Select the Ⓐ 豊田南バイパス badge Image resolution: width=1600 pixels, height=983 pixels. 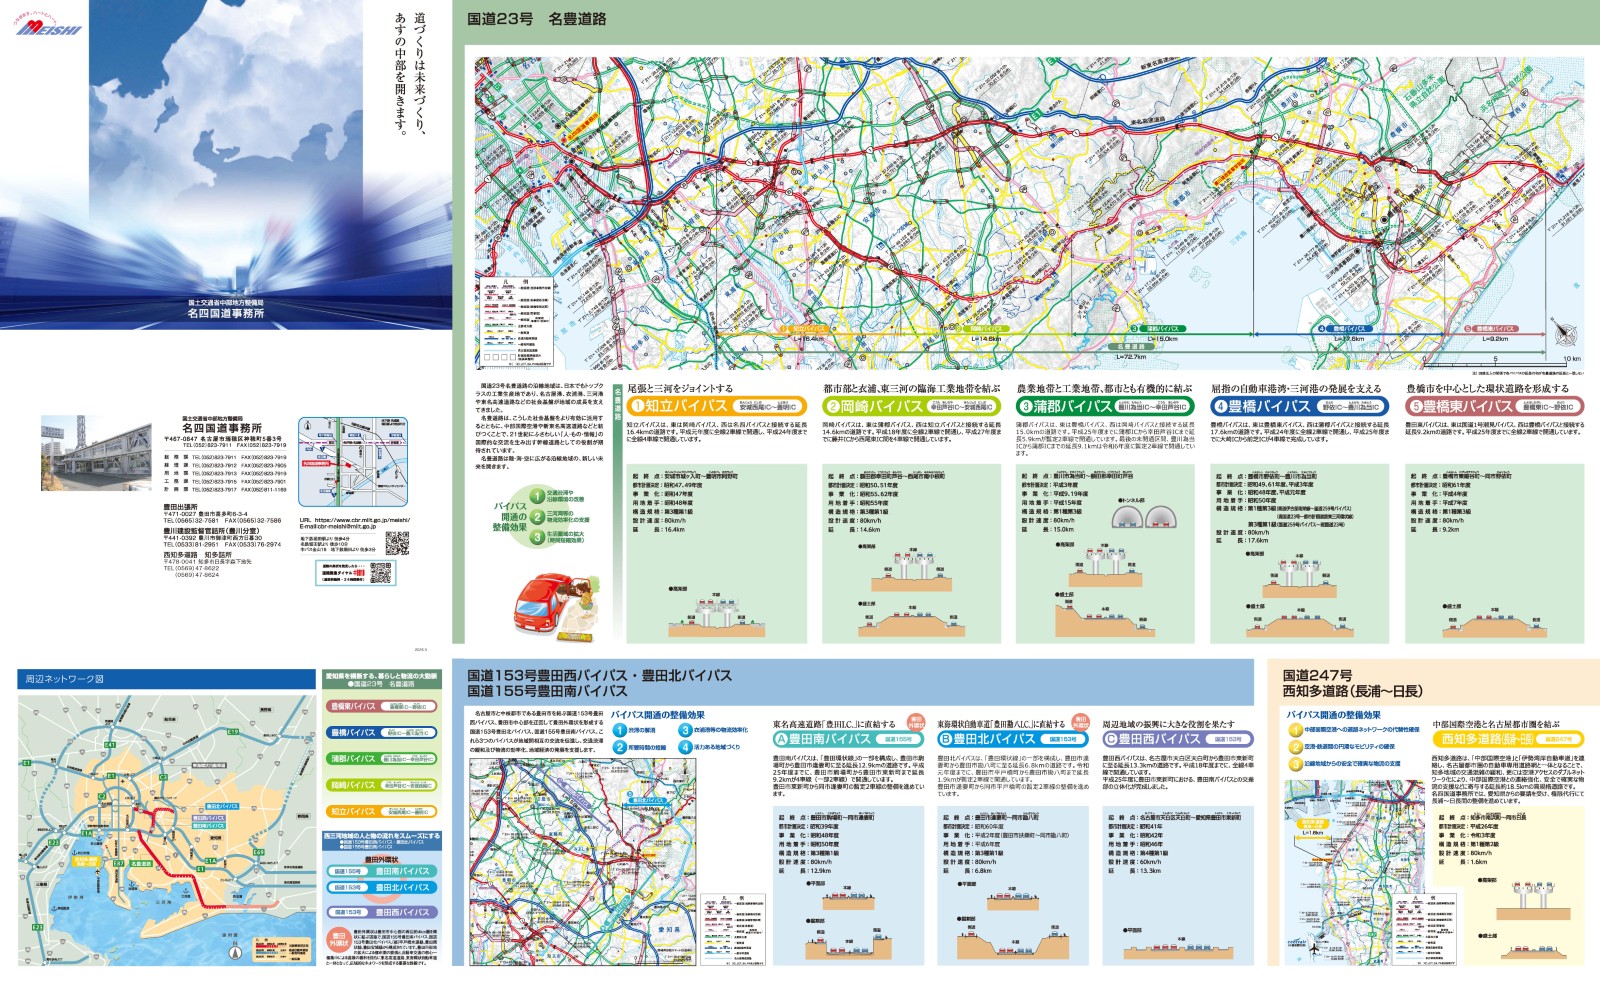[x=781, y=737]
